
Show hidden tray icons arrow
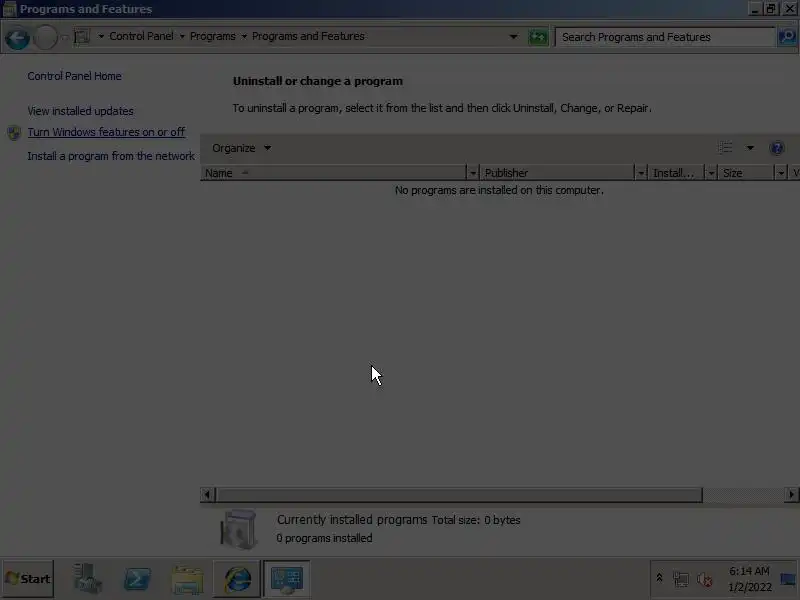coord(659,578)
